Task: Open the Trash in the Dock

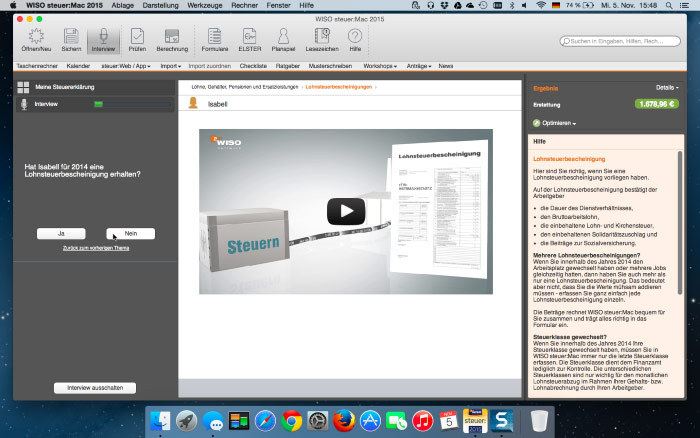Action: point(539,421)
